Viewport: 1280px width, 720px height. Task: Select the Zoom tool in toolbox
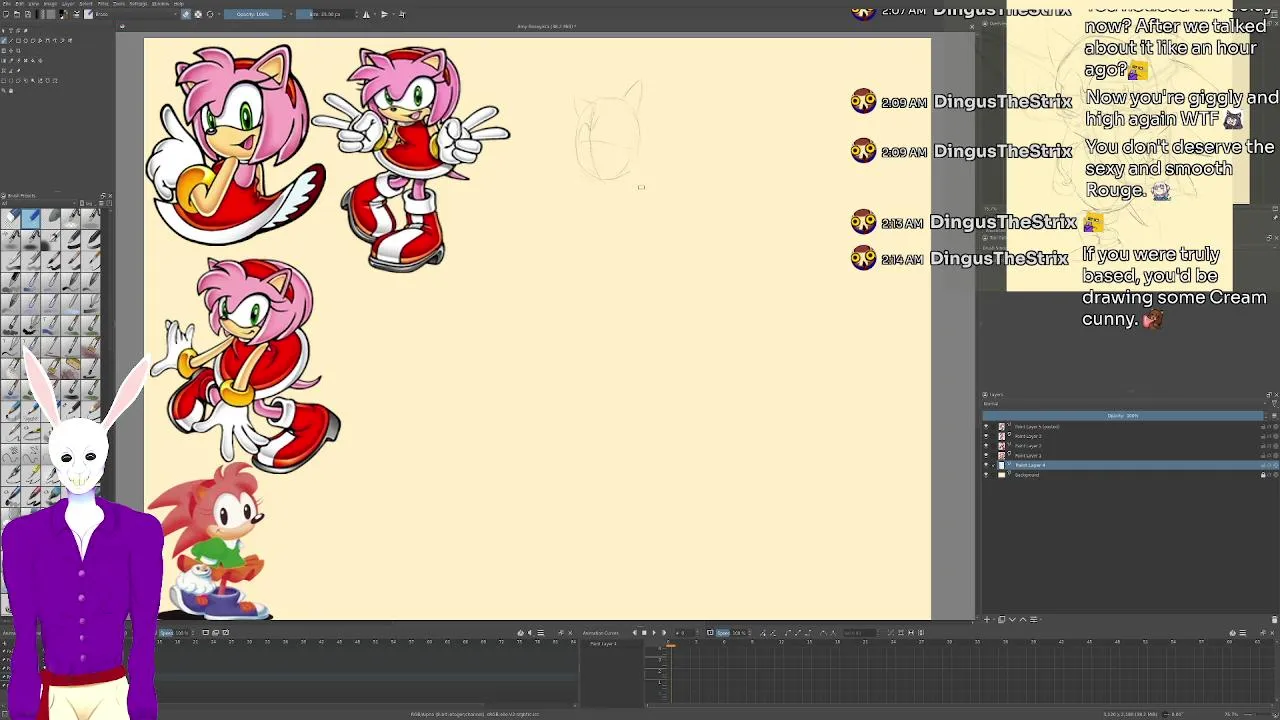pyautogui.click(x=4, y=91)
